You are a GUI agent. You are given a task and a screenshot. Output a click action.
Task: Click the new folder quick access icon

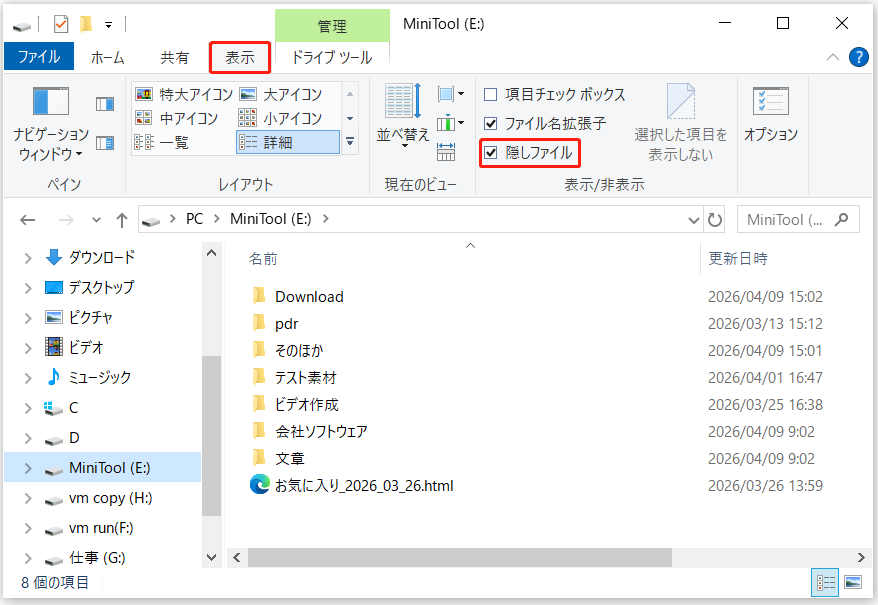point(86,24)
